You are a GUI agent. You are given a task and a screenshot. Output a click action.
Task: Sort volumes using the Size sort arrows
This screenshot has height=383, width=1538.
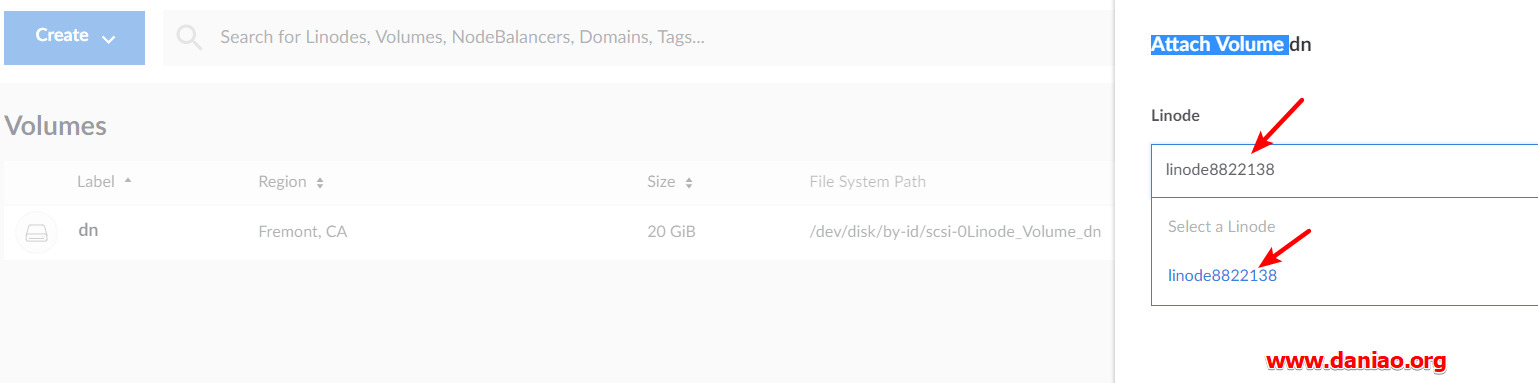click(x=688, y=183)
